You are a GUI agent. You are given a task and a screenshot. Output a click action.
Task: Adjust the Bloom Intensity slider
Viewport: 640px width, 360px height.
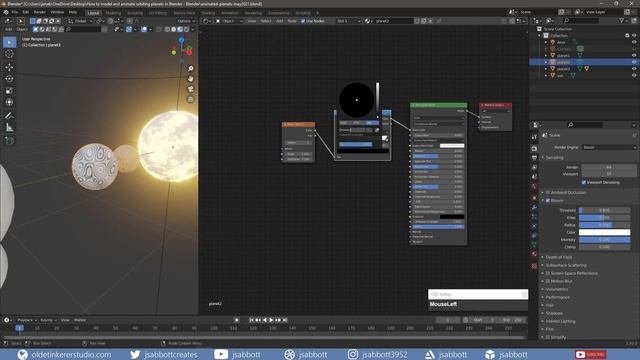coord(604,240)
